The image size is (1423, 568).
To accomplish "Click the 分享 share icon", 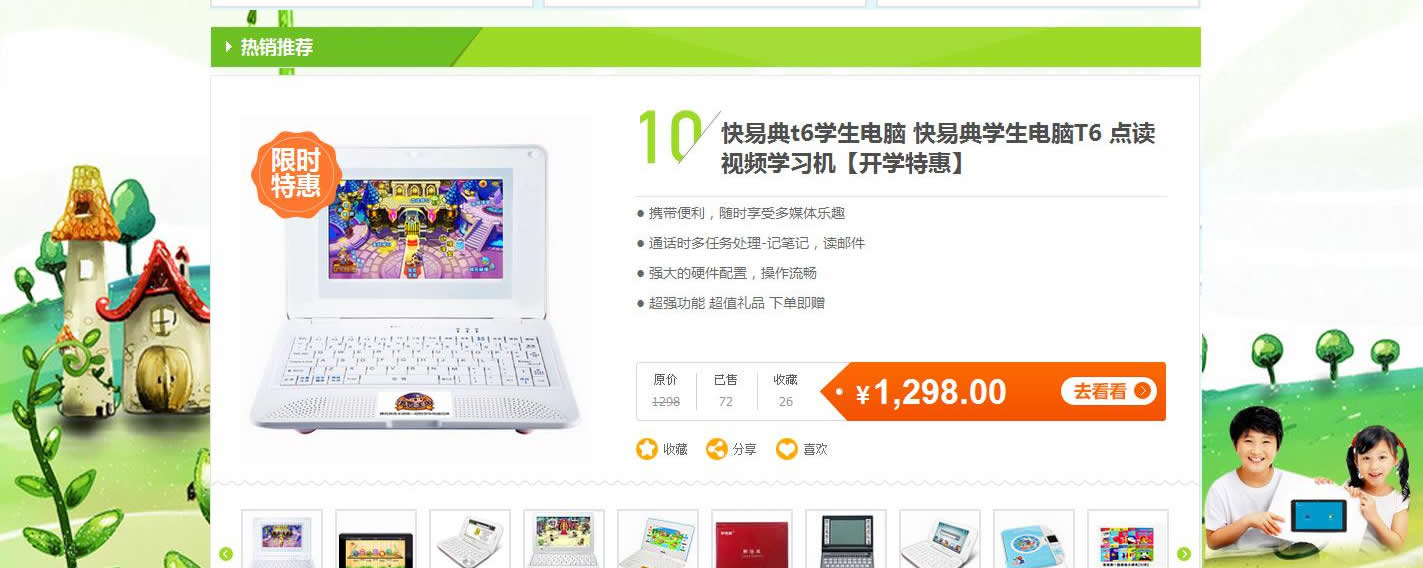I will click(716, 449).
